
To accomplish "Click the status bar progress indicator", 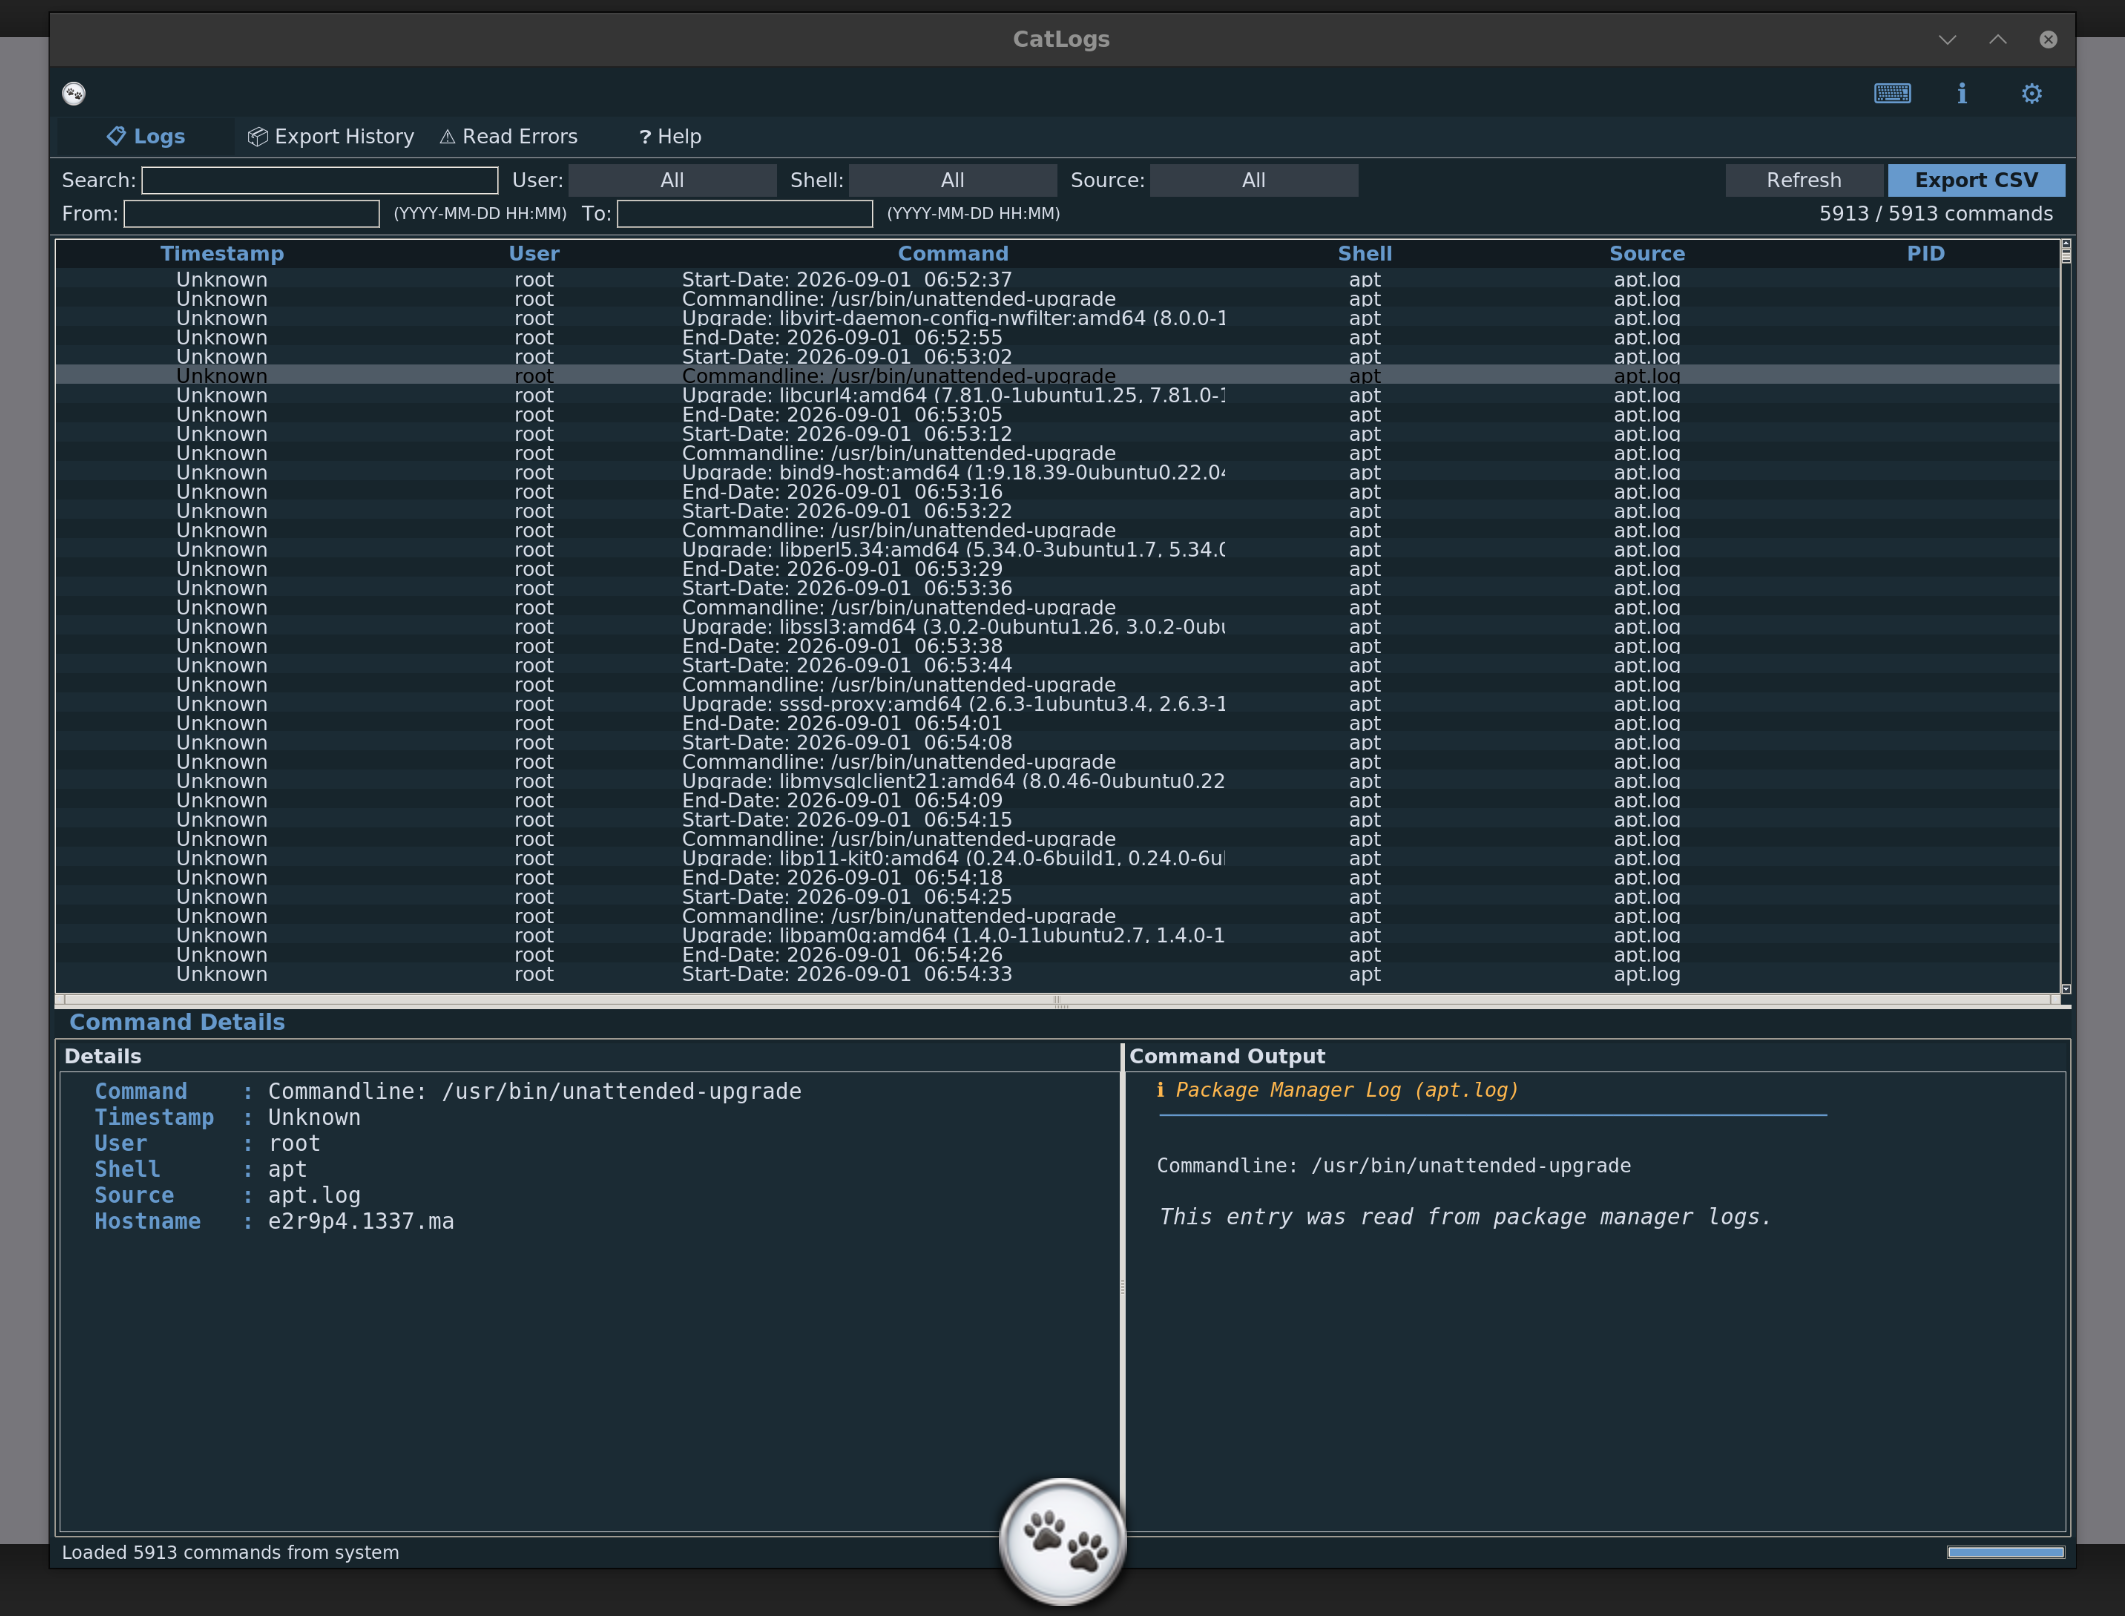I will click(2005, 1552).
